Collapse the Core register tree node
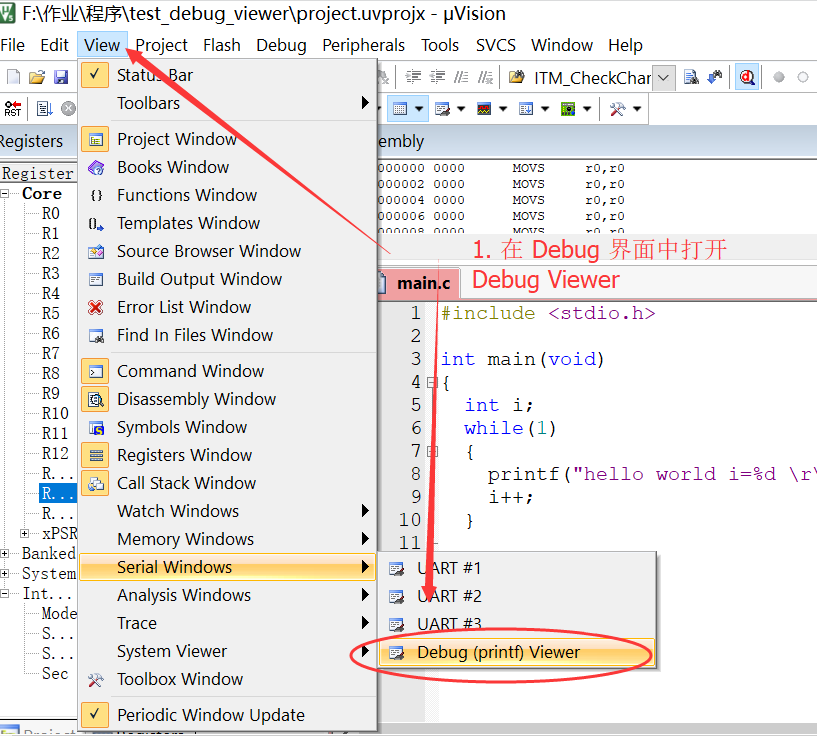 (5, 194)
